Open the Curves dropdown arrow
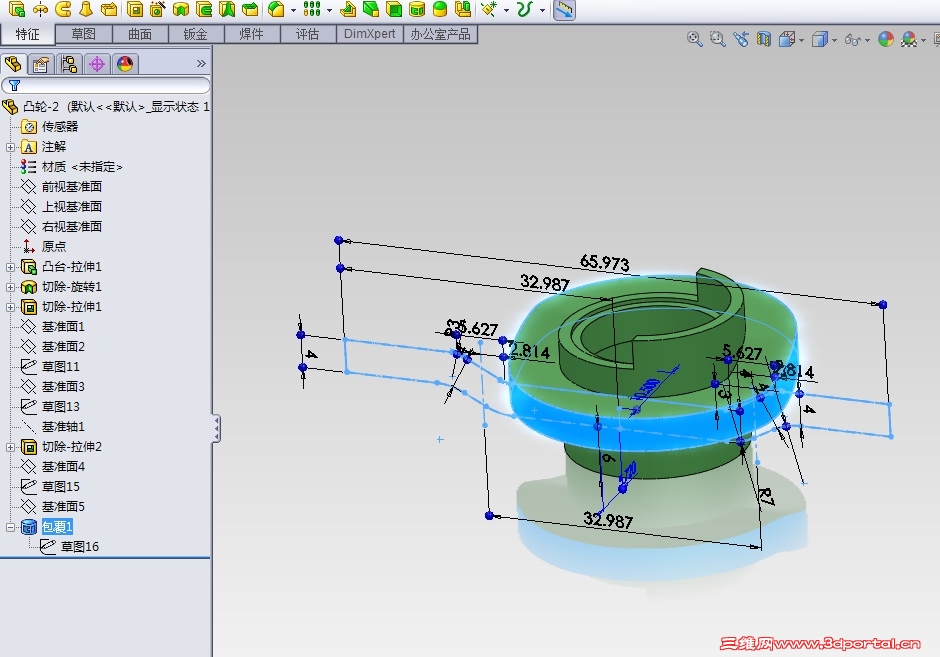 pyautogui.click(x=542, y=10)
